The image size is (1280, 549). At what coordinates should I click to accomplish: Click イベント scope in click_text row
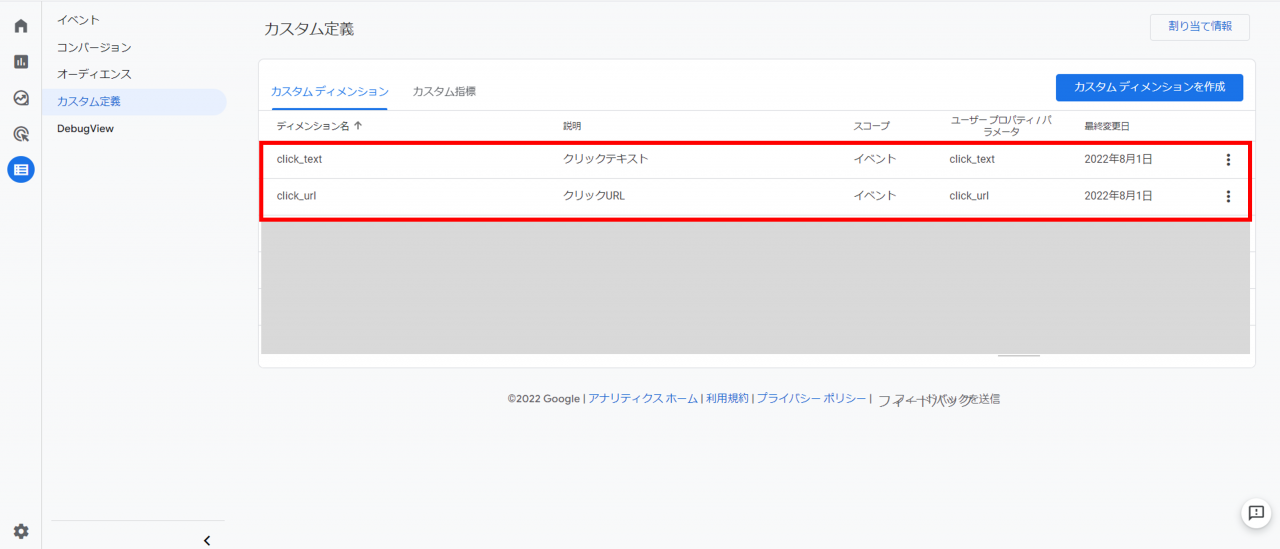click(875, 159)
